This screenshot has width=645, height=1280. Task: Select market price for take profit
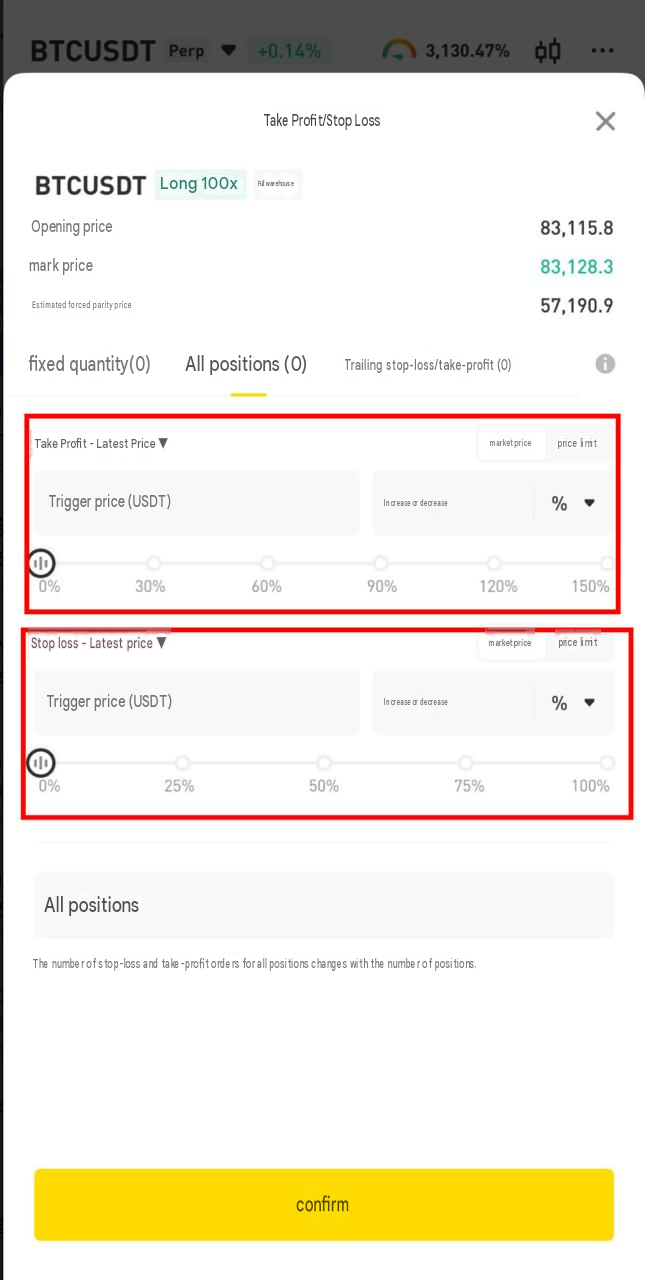click(511, 443)
